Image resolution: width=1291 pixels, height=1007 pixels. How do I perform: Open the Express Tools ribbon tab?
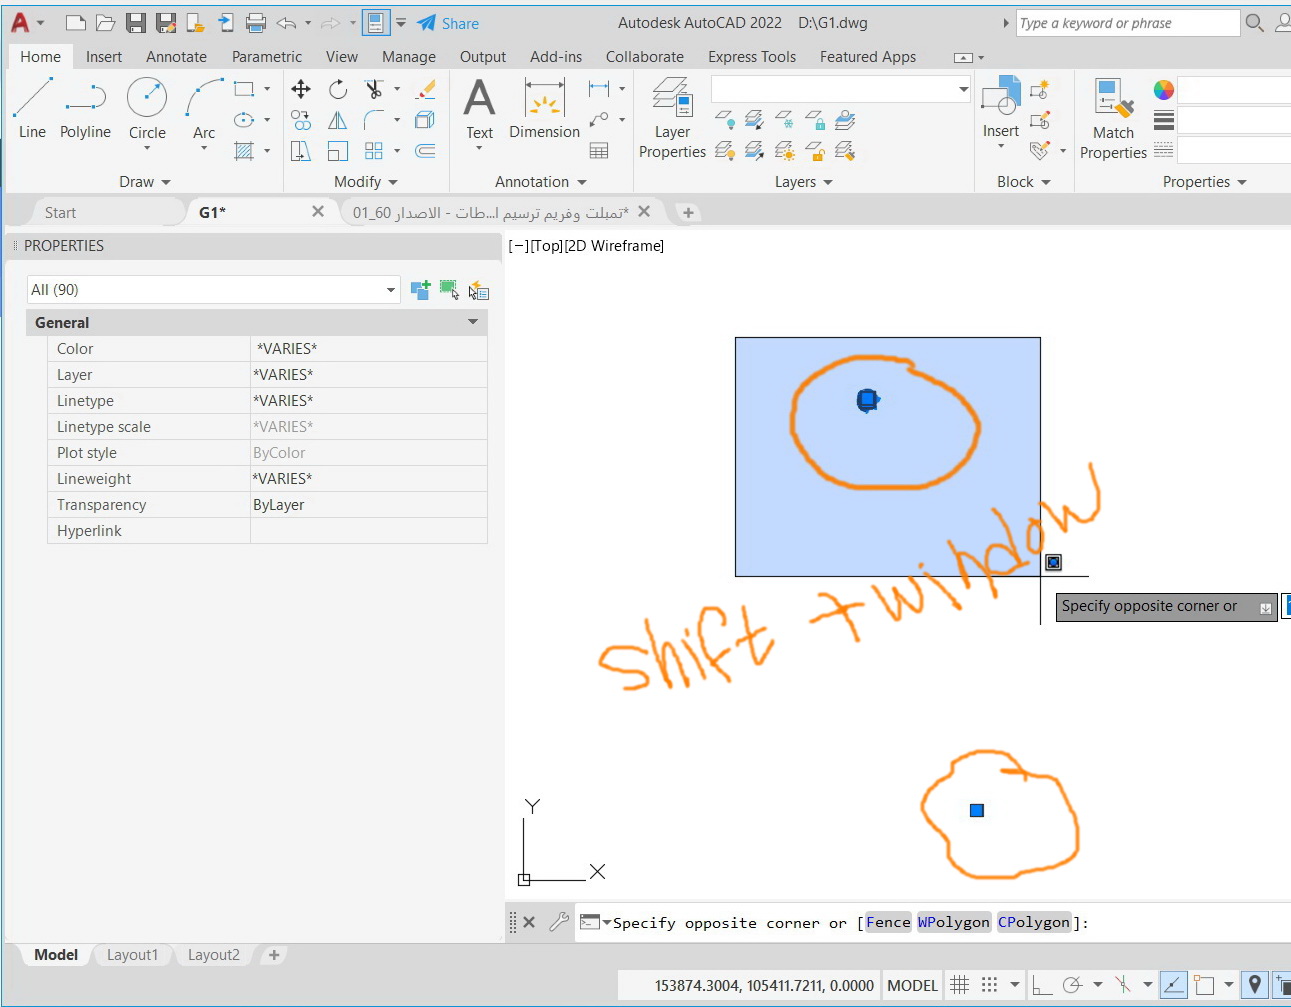point(752,57)
